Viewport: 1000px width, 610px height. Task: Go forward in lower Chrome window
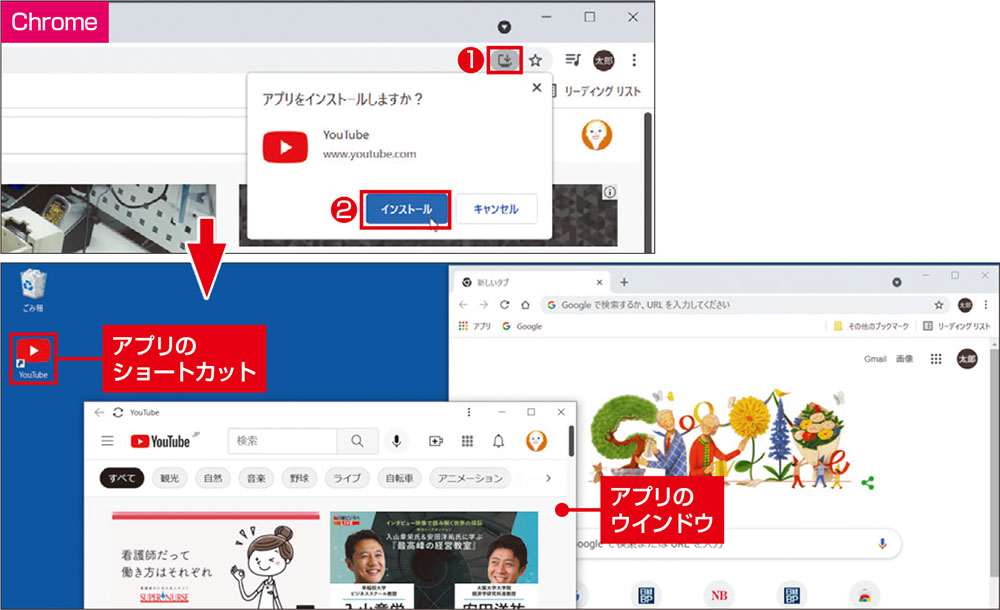pyautogui.click(x=484, y=304)
